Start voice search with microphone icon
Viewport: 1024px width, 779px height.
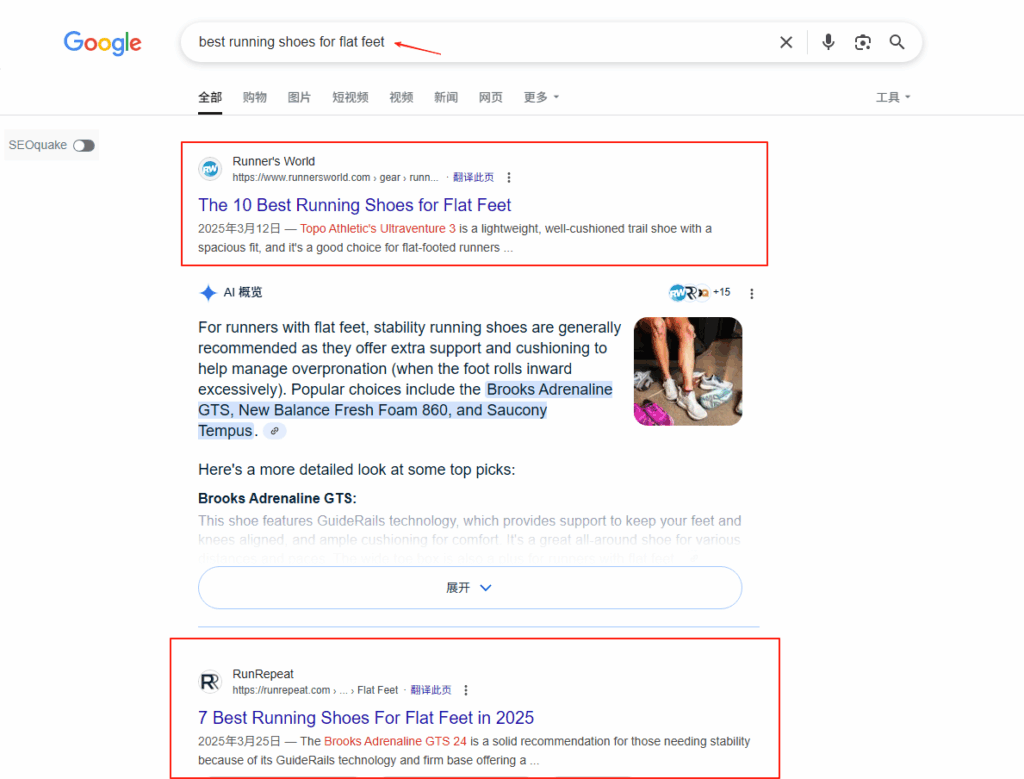828,42
